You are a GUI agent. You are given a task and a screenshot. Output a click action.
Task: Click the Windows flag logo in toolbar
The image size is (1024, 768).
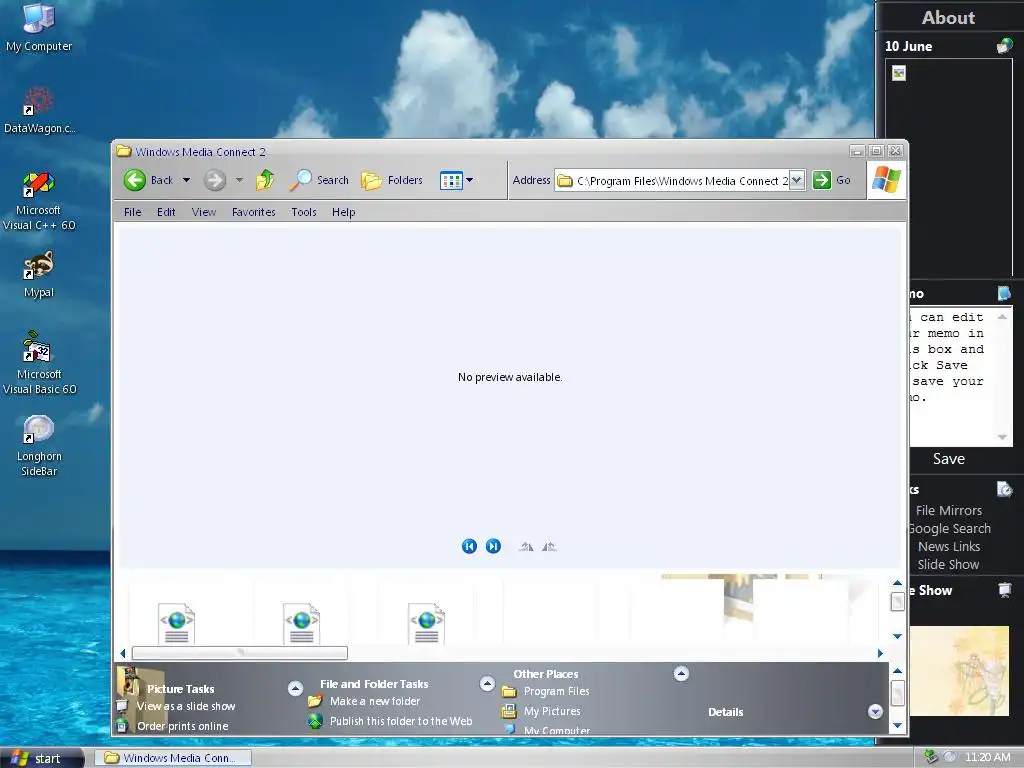(x=886, y=180)
